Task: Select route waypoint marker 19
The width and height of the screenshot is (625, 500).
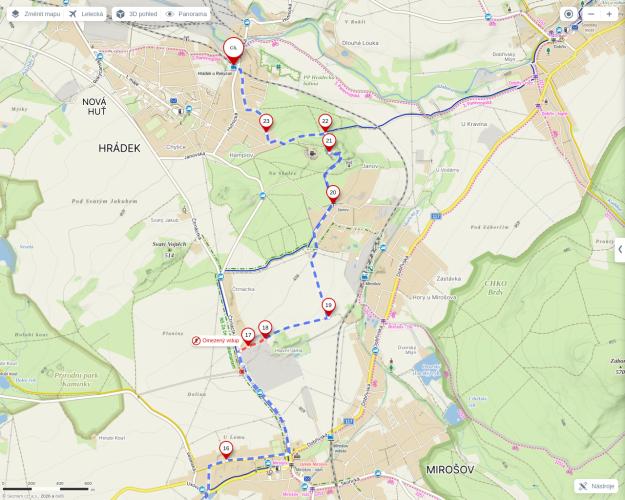Action: pos(328,305)
